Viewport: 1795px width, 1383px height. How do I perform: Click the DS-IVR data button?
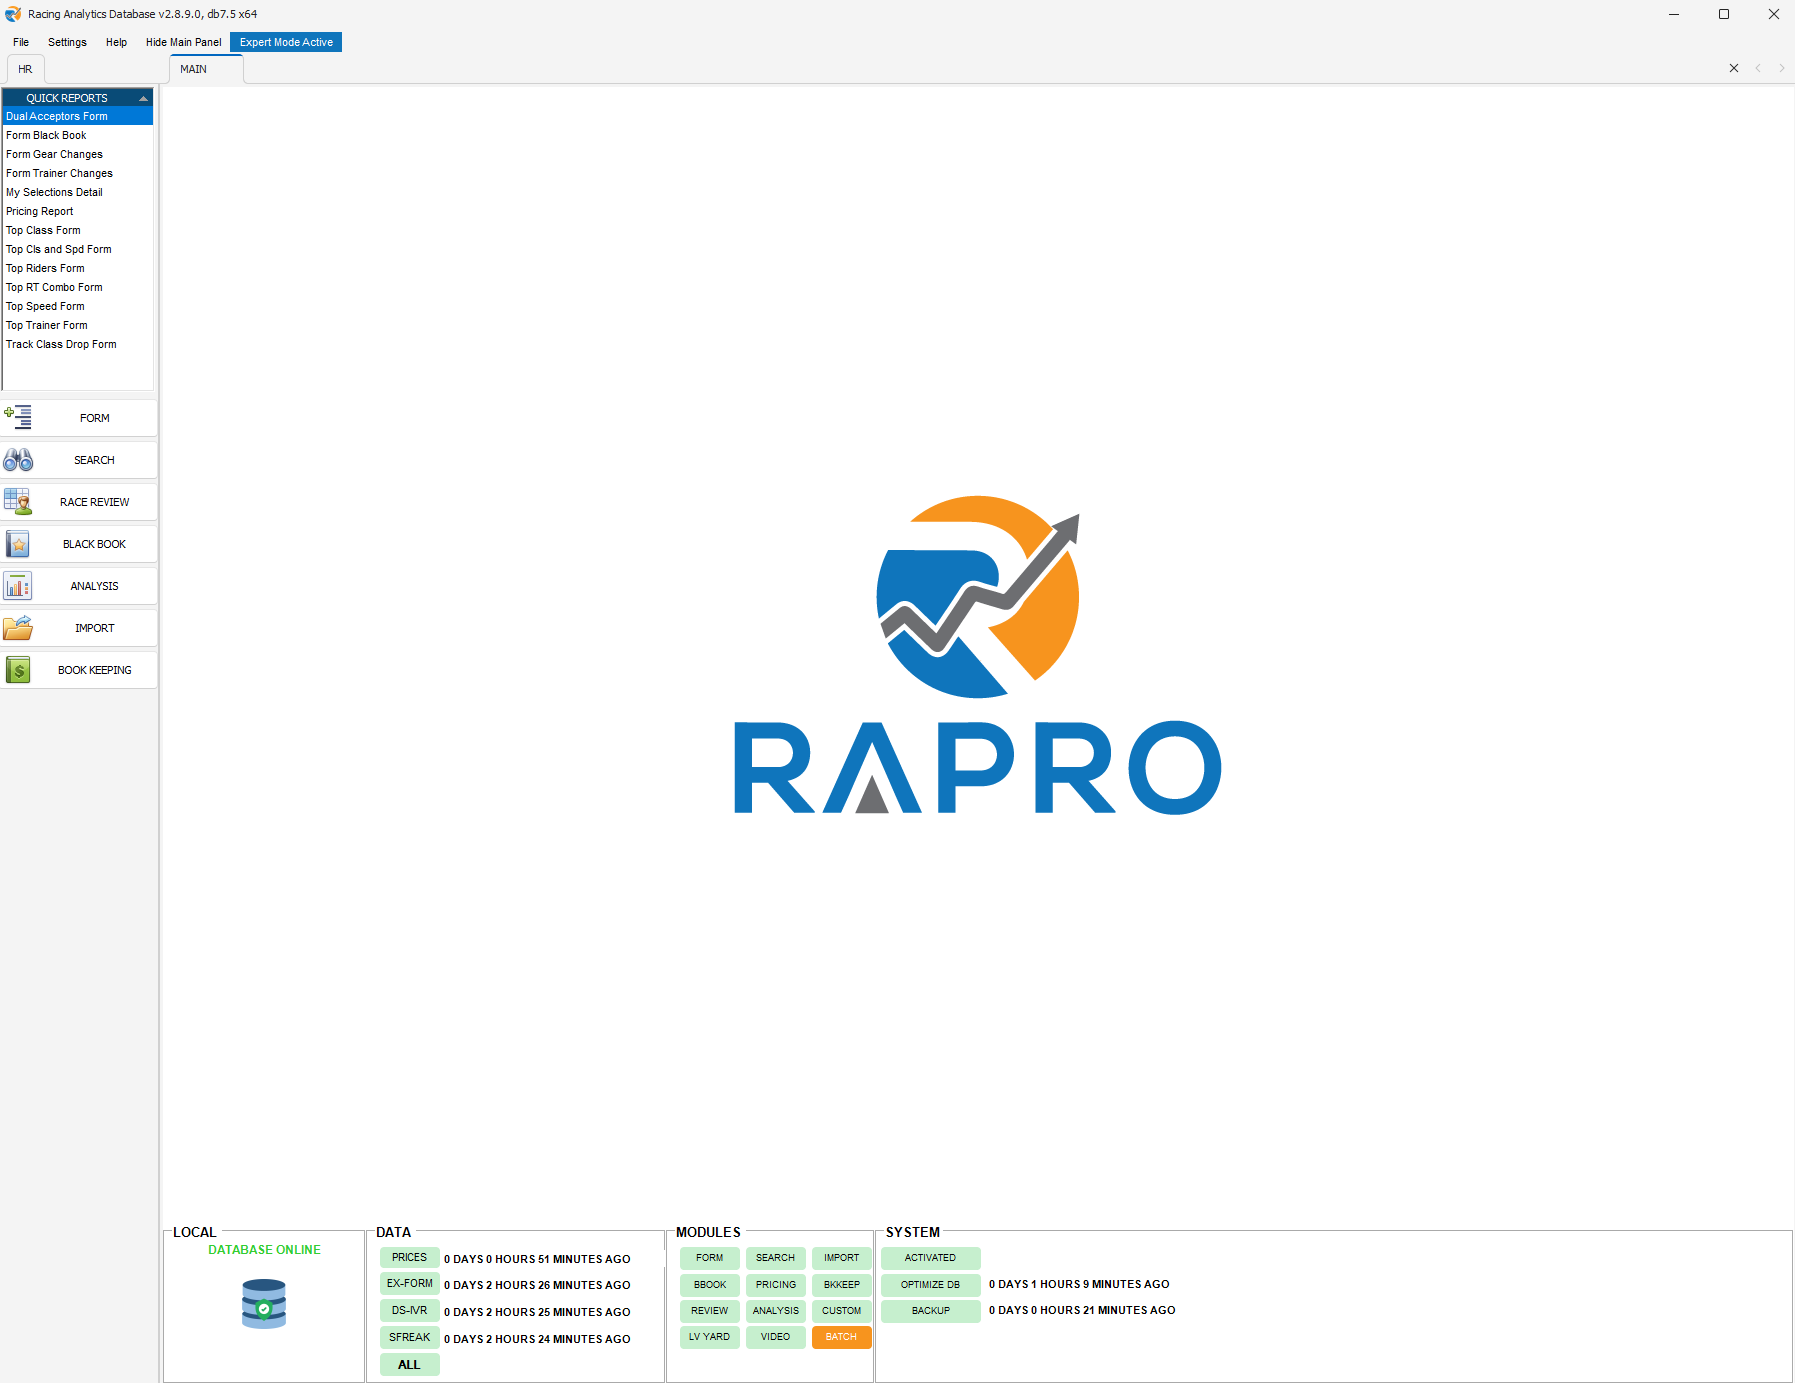409,1310
